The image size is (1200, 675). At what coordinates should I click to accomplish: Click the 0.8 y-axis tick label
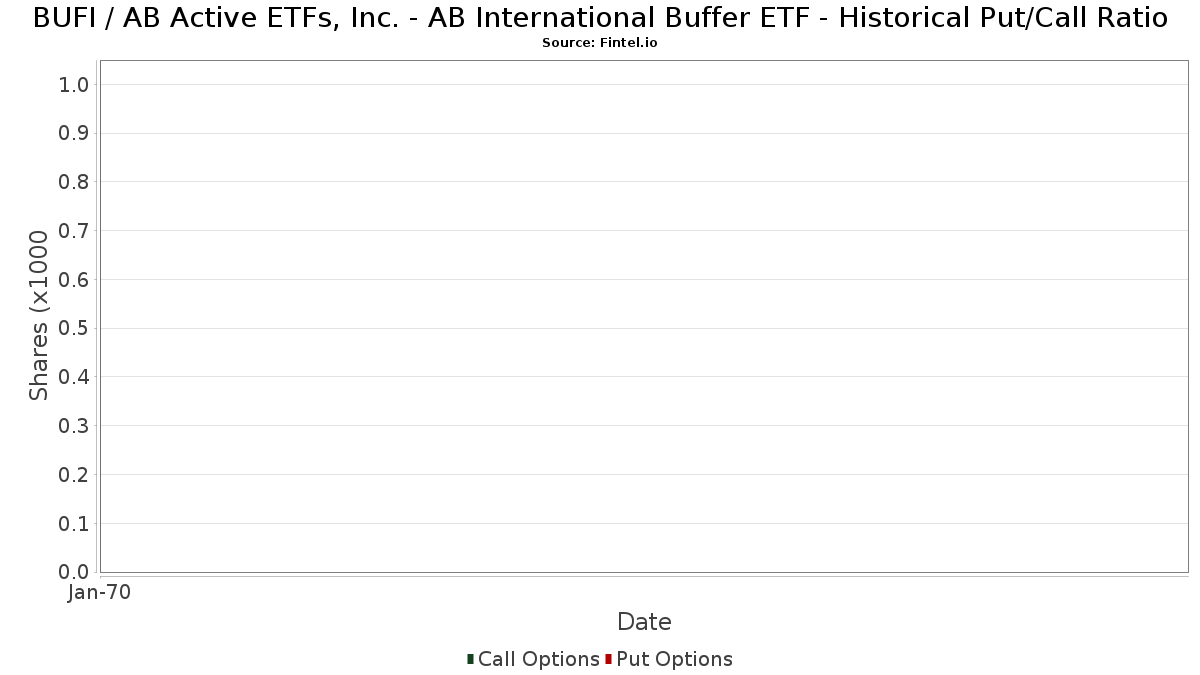coord(74,182)
